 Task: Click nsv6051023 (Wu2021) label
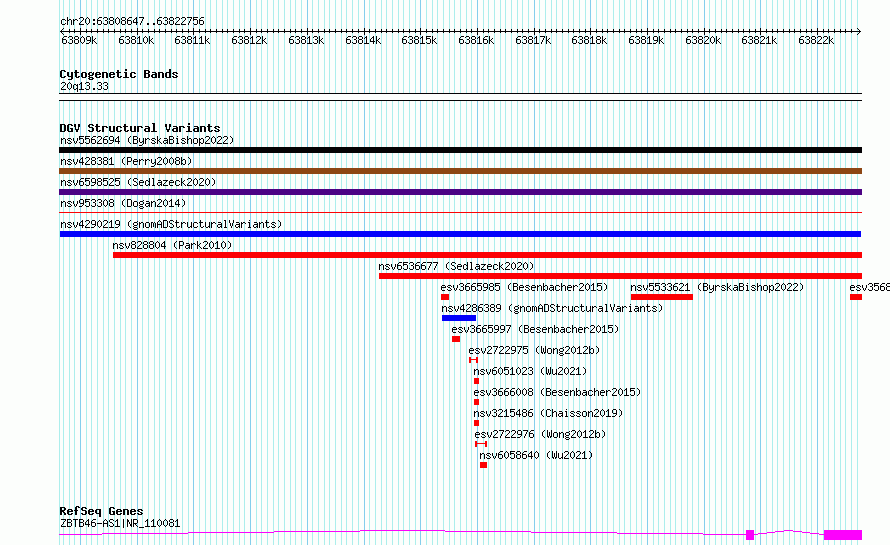click(530, 371)
